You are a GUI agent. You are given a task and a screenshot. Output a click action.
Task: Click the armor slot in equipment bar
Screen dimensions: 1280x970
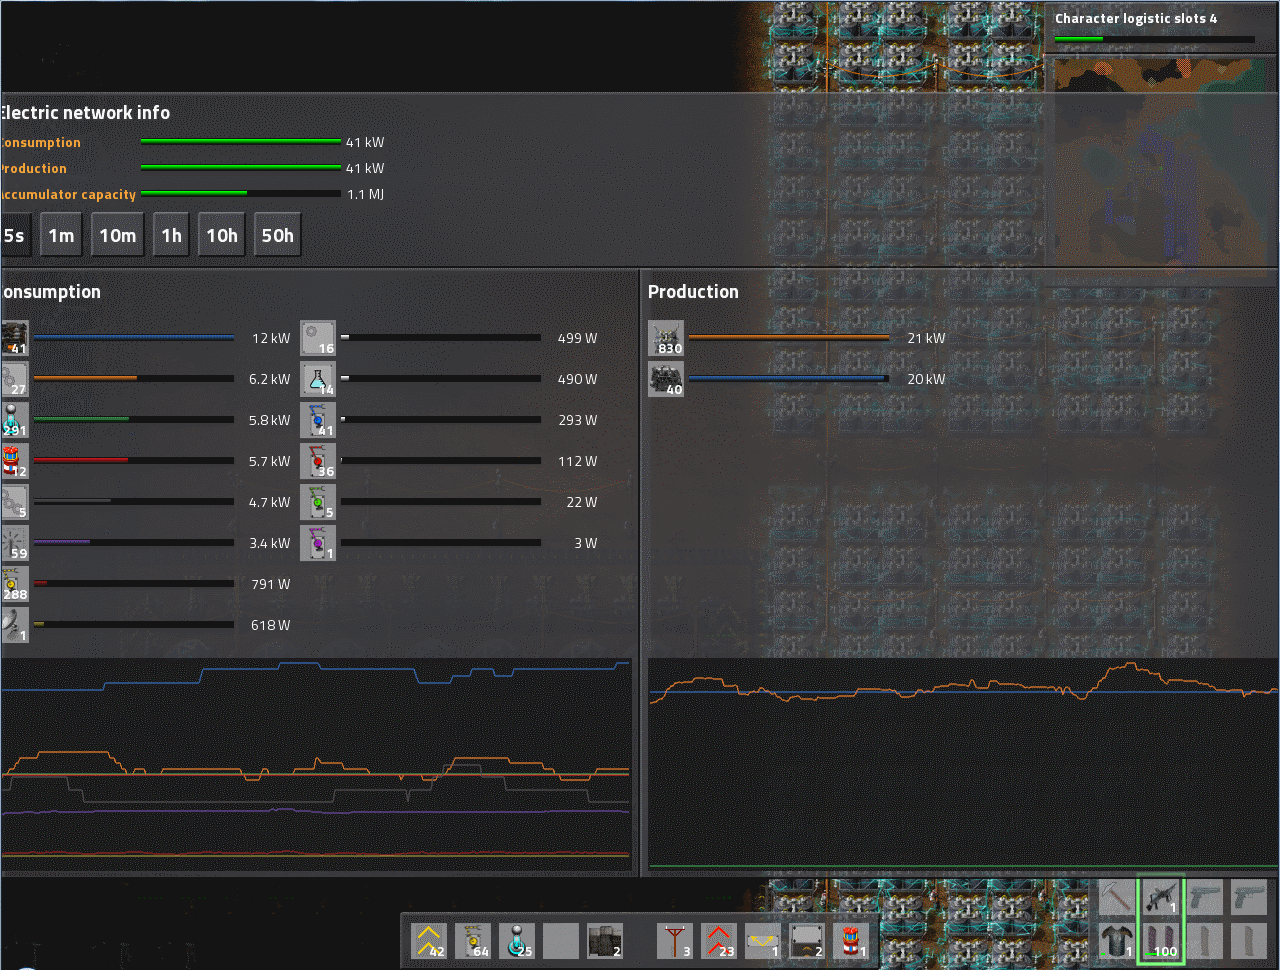click(1116, 941)
